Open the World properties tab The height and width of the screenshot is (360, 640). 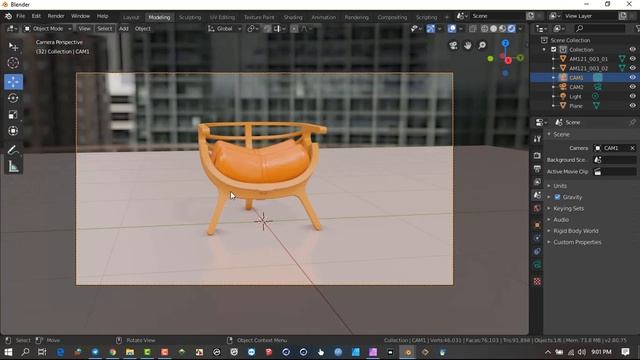click(x=537, y=209)
